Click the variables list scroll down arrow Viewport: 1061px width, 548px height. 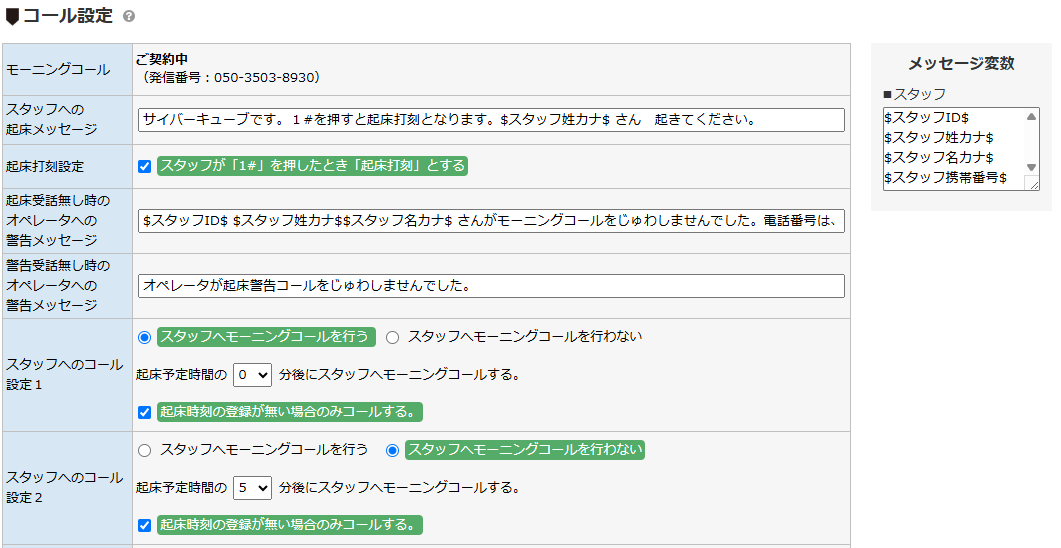point(1031,168)
